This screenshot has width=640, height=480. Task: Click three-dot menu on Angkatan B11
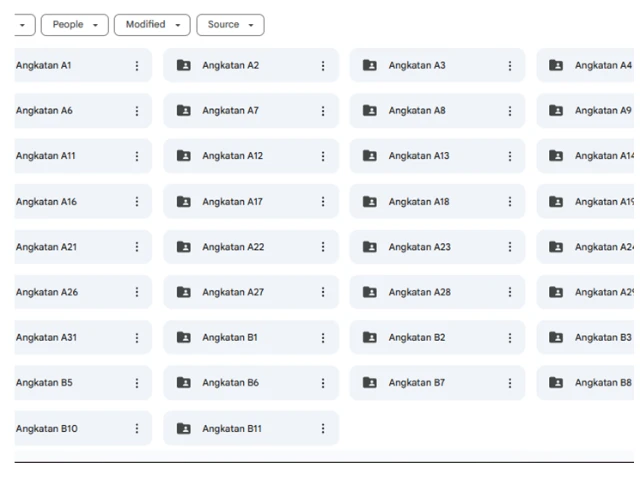point(323,429)
